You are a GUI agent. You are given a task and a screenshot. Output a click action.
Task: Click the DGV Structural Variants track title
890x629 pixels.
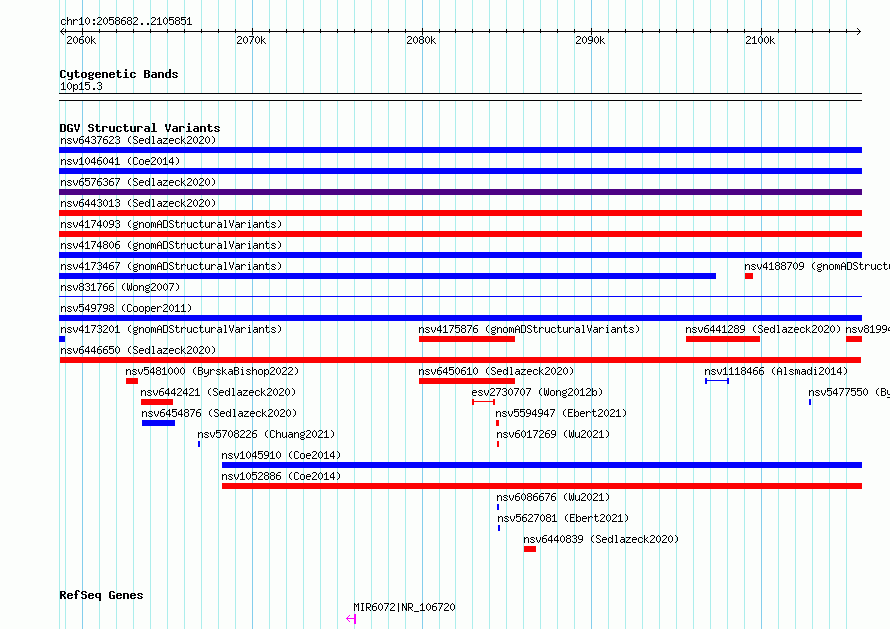[x=140, y=128]
